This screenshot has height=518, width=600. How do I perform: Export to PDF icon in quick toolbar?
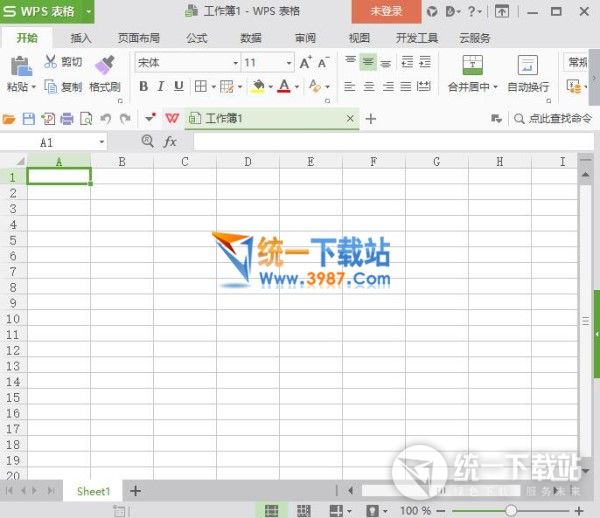pyautogui.click(x=48, y=119)
